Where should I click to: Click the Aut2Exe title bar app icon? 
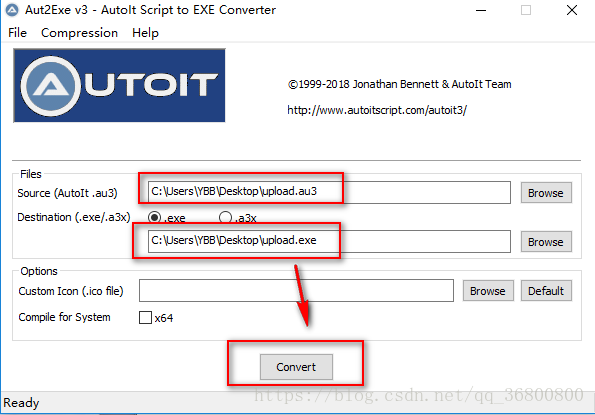12,10
